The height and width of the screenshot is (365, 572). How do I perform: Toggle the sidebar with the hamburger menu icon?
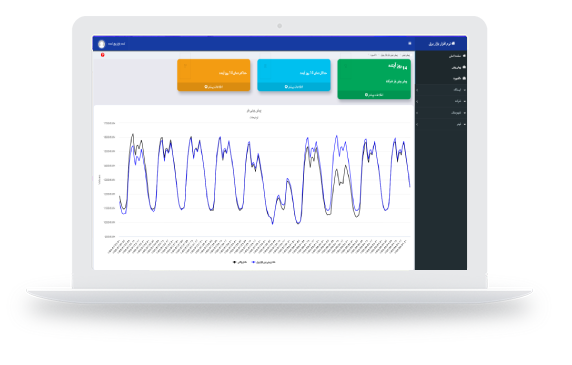pyautogui.click(x=410, y=43)
